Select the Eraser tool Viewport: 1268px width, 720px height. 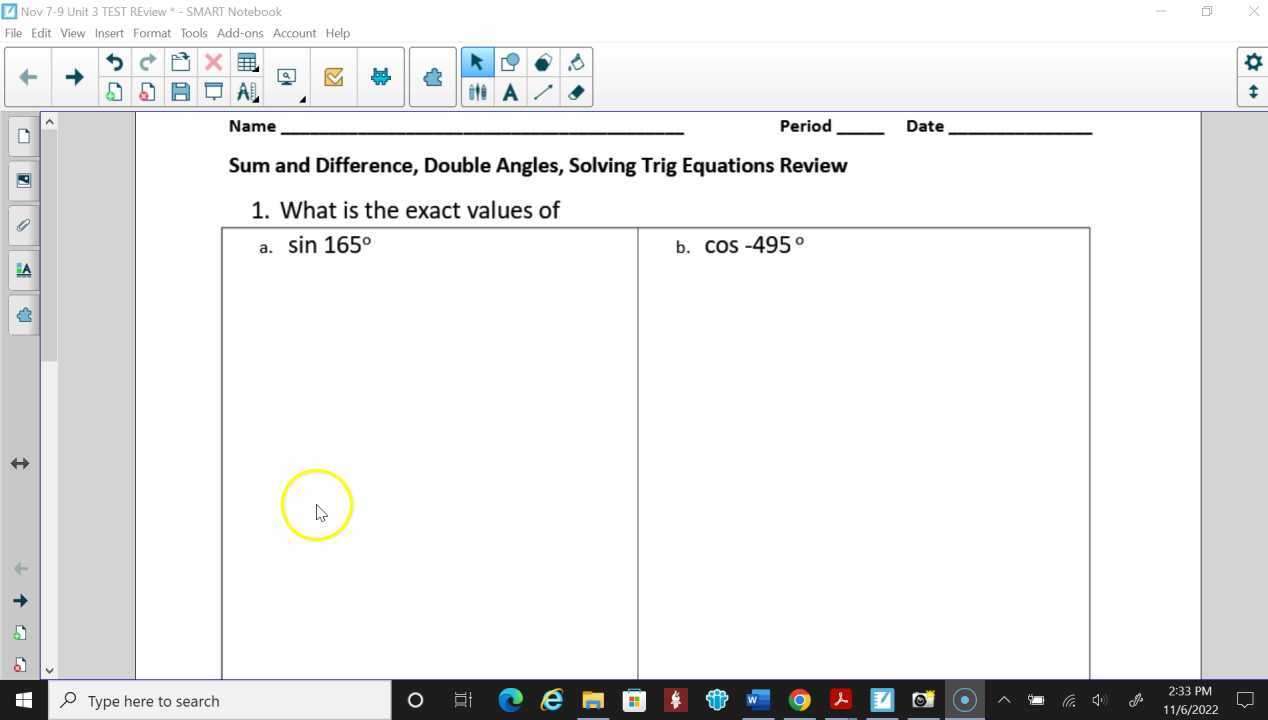(x=576, y=91)
